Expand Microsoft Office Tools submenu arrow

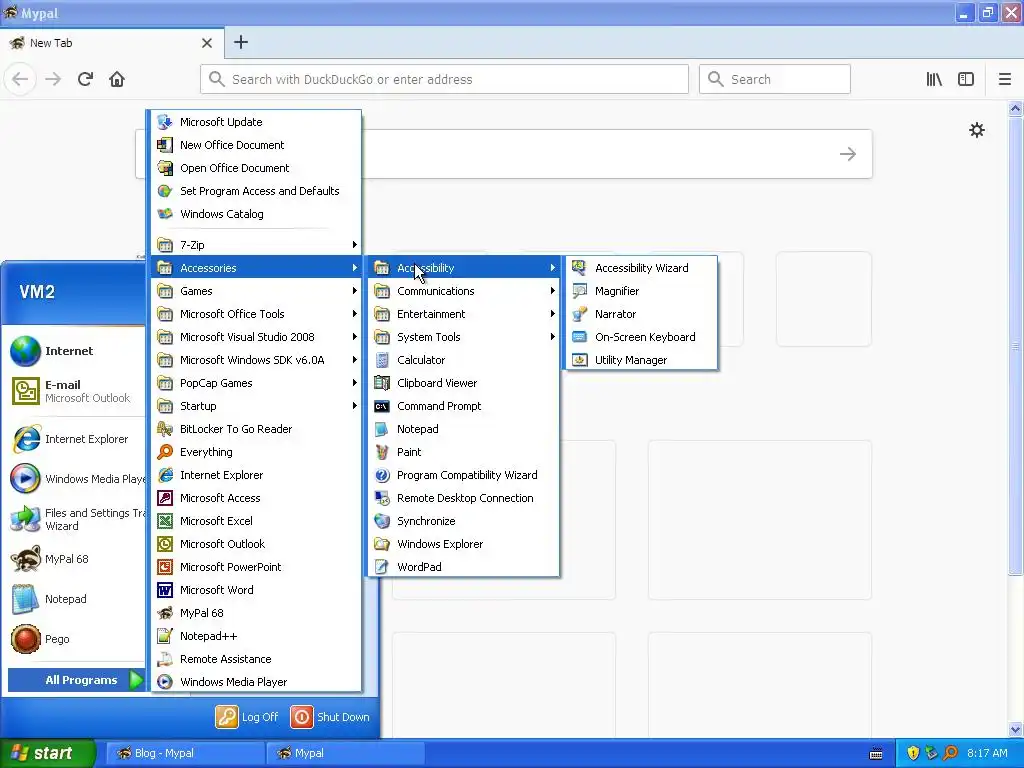click(355, 314)
